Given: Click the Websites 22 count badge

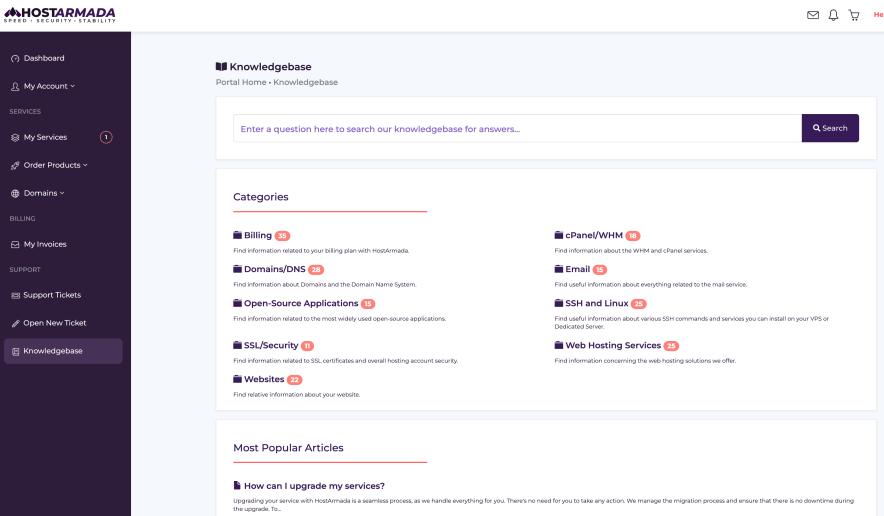Looking at the screenshot, I should click(x=295, y=380).
